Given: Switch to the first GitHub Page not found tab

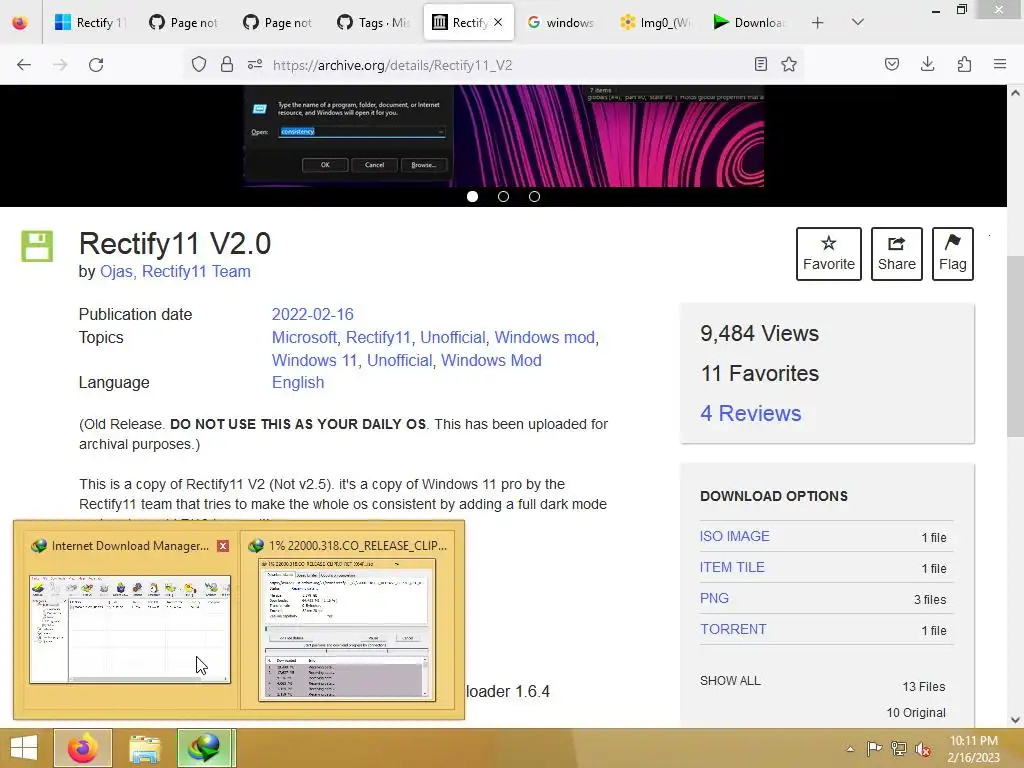Looking at the screenshot, I should tap(184, 23).
